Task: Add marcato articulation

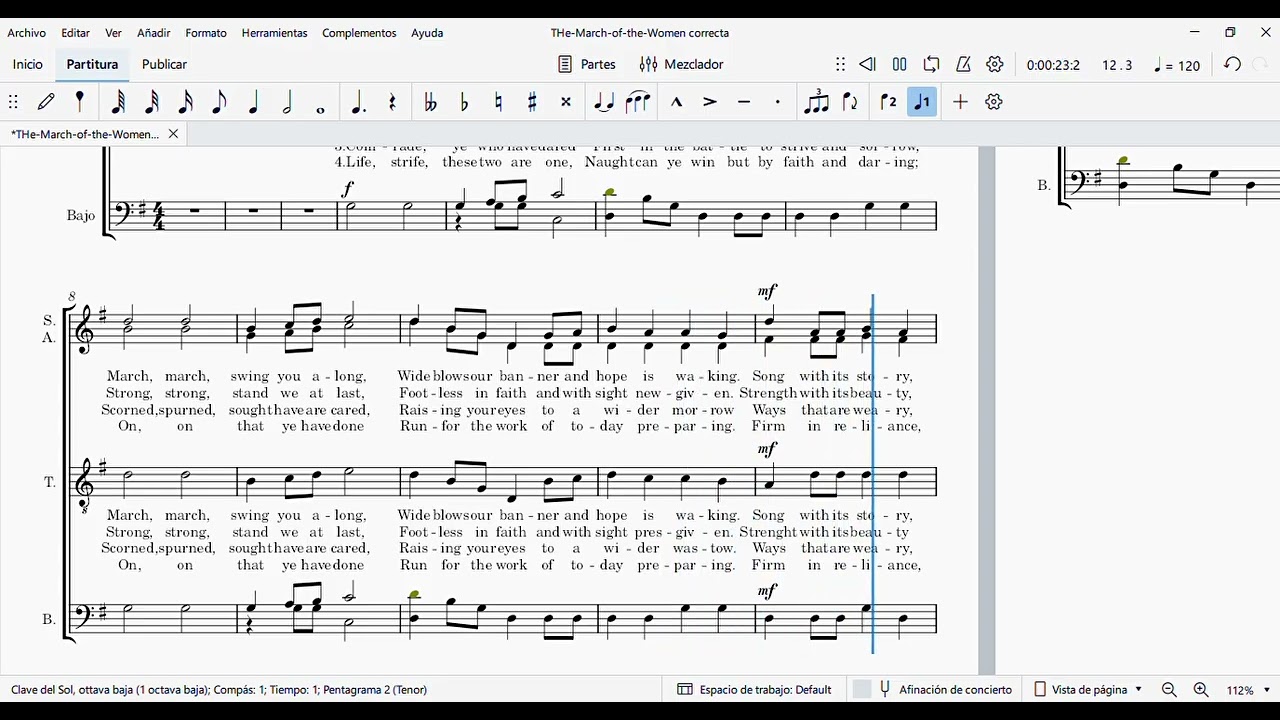Action: click(676, 102)
